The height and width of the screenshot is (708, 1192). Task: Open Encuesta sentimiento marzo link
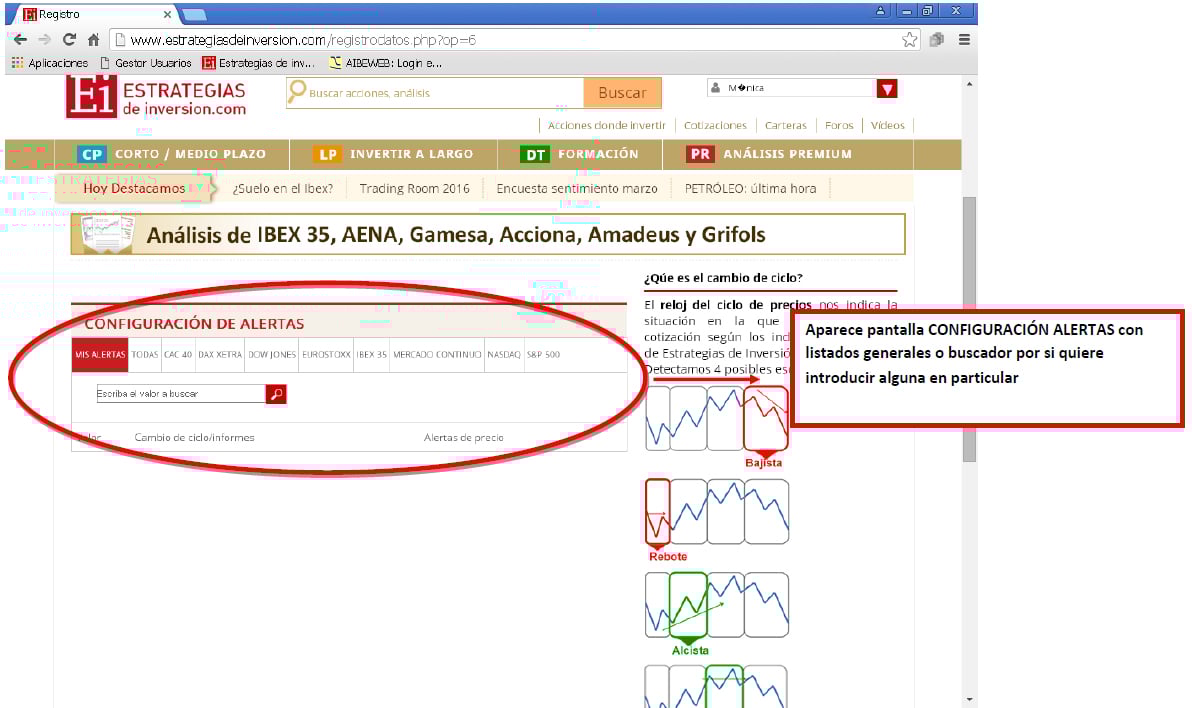point(577,189)
